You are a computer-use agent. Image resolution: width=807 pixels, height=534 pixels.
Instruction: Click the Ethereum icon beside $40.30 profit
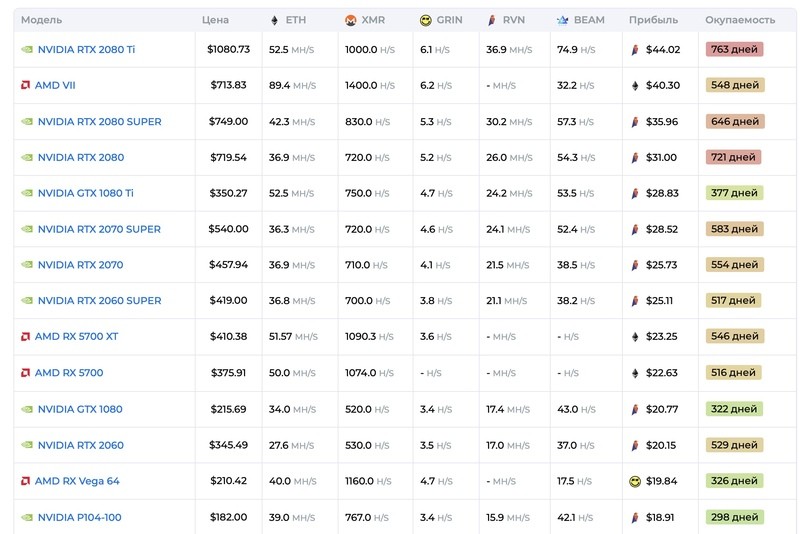634,86
